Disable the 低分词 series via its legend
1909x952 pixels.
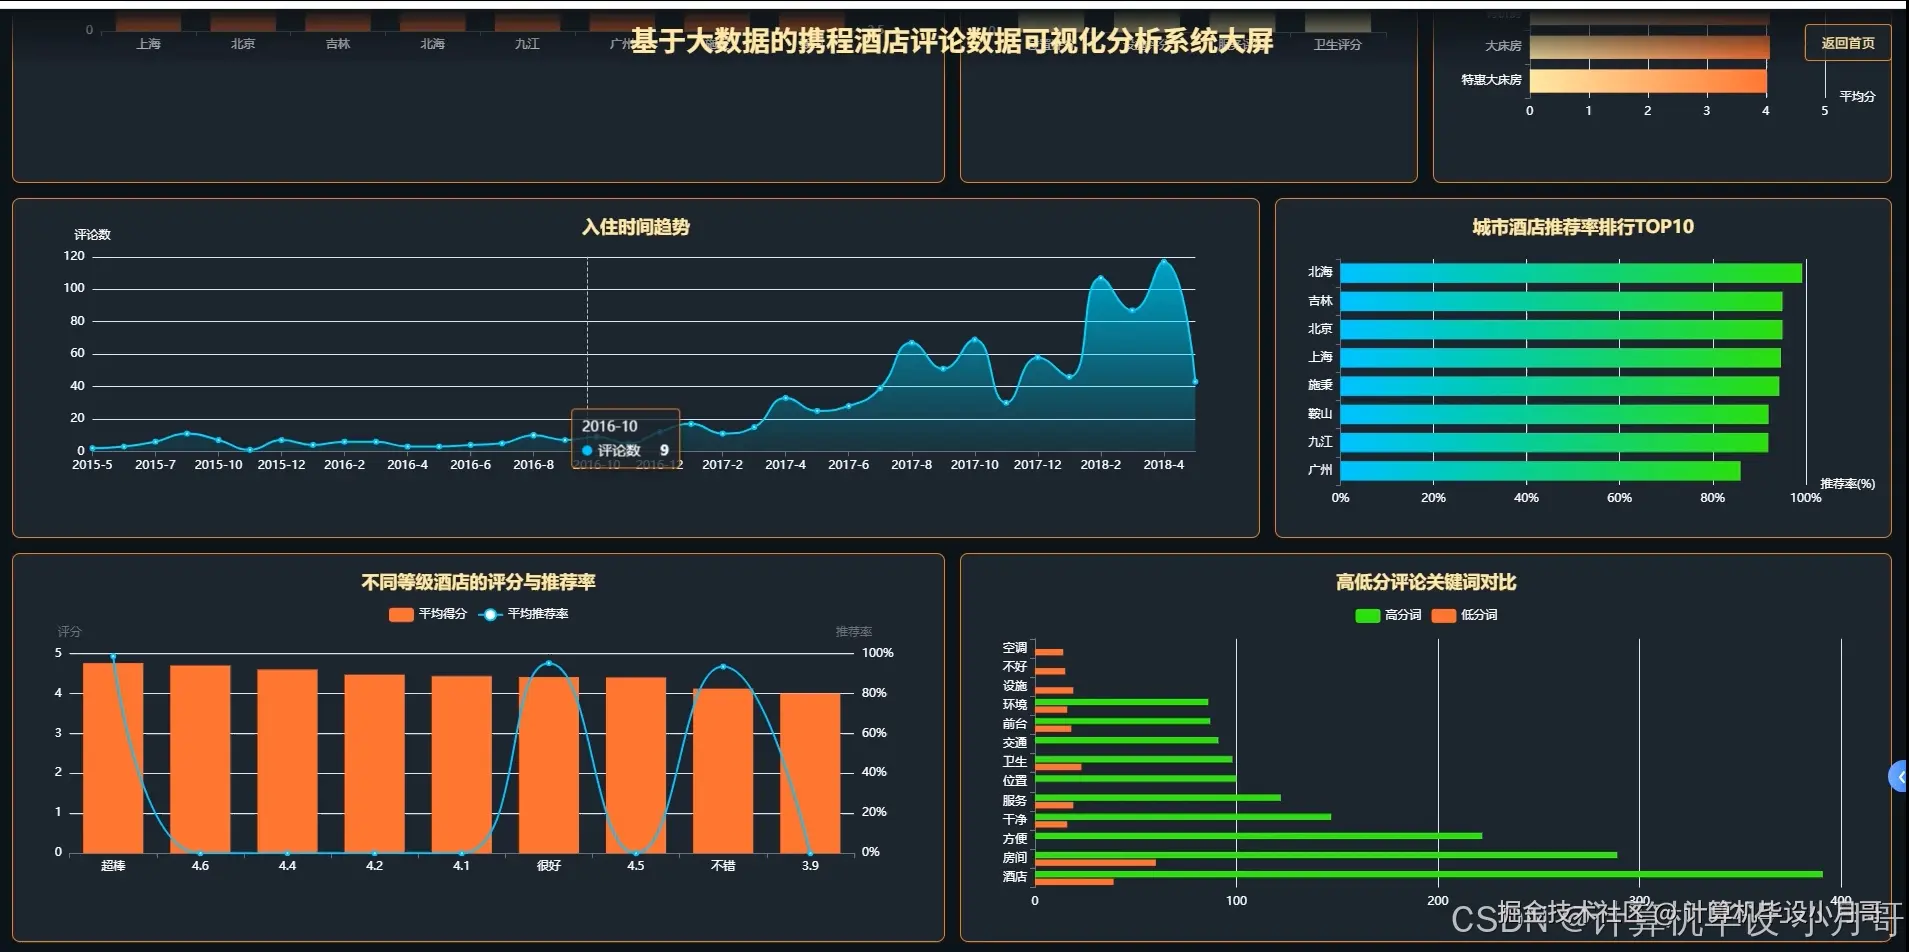coord(1481,615)
